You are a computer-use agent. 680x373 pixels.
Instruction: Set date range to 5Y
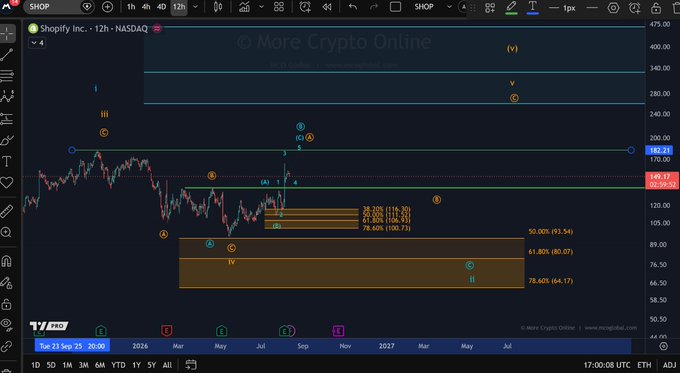[x=151, y=365]
